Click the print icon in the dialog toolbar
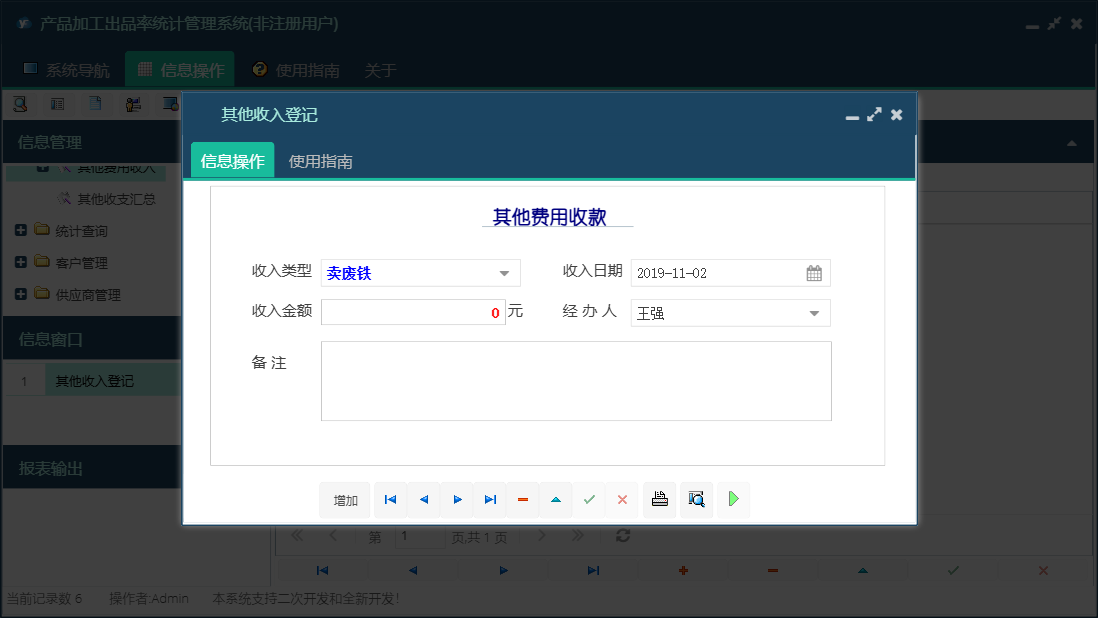The width and height of the screenshot is (1098, 618). pos(659,499)
